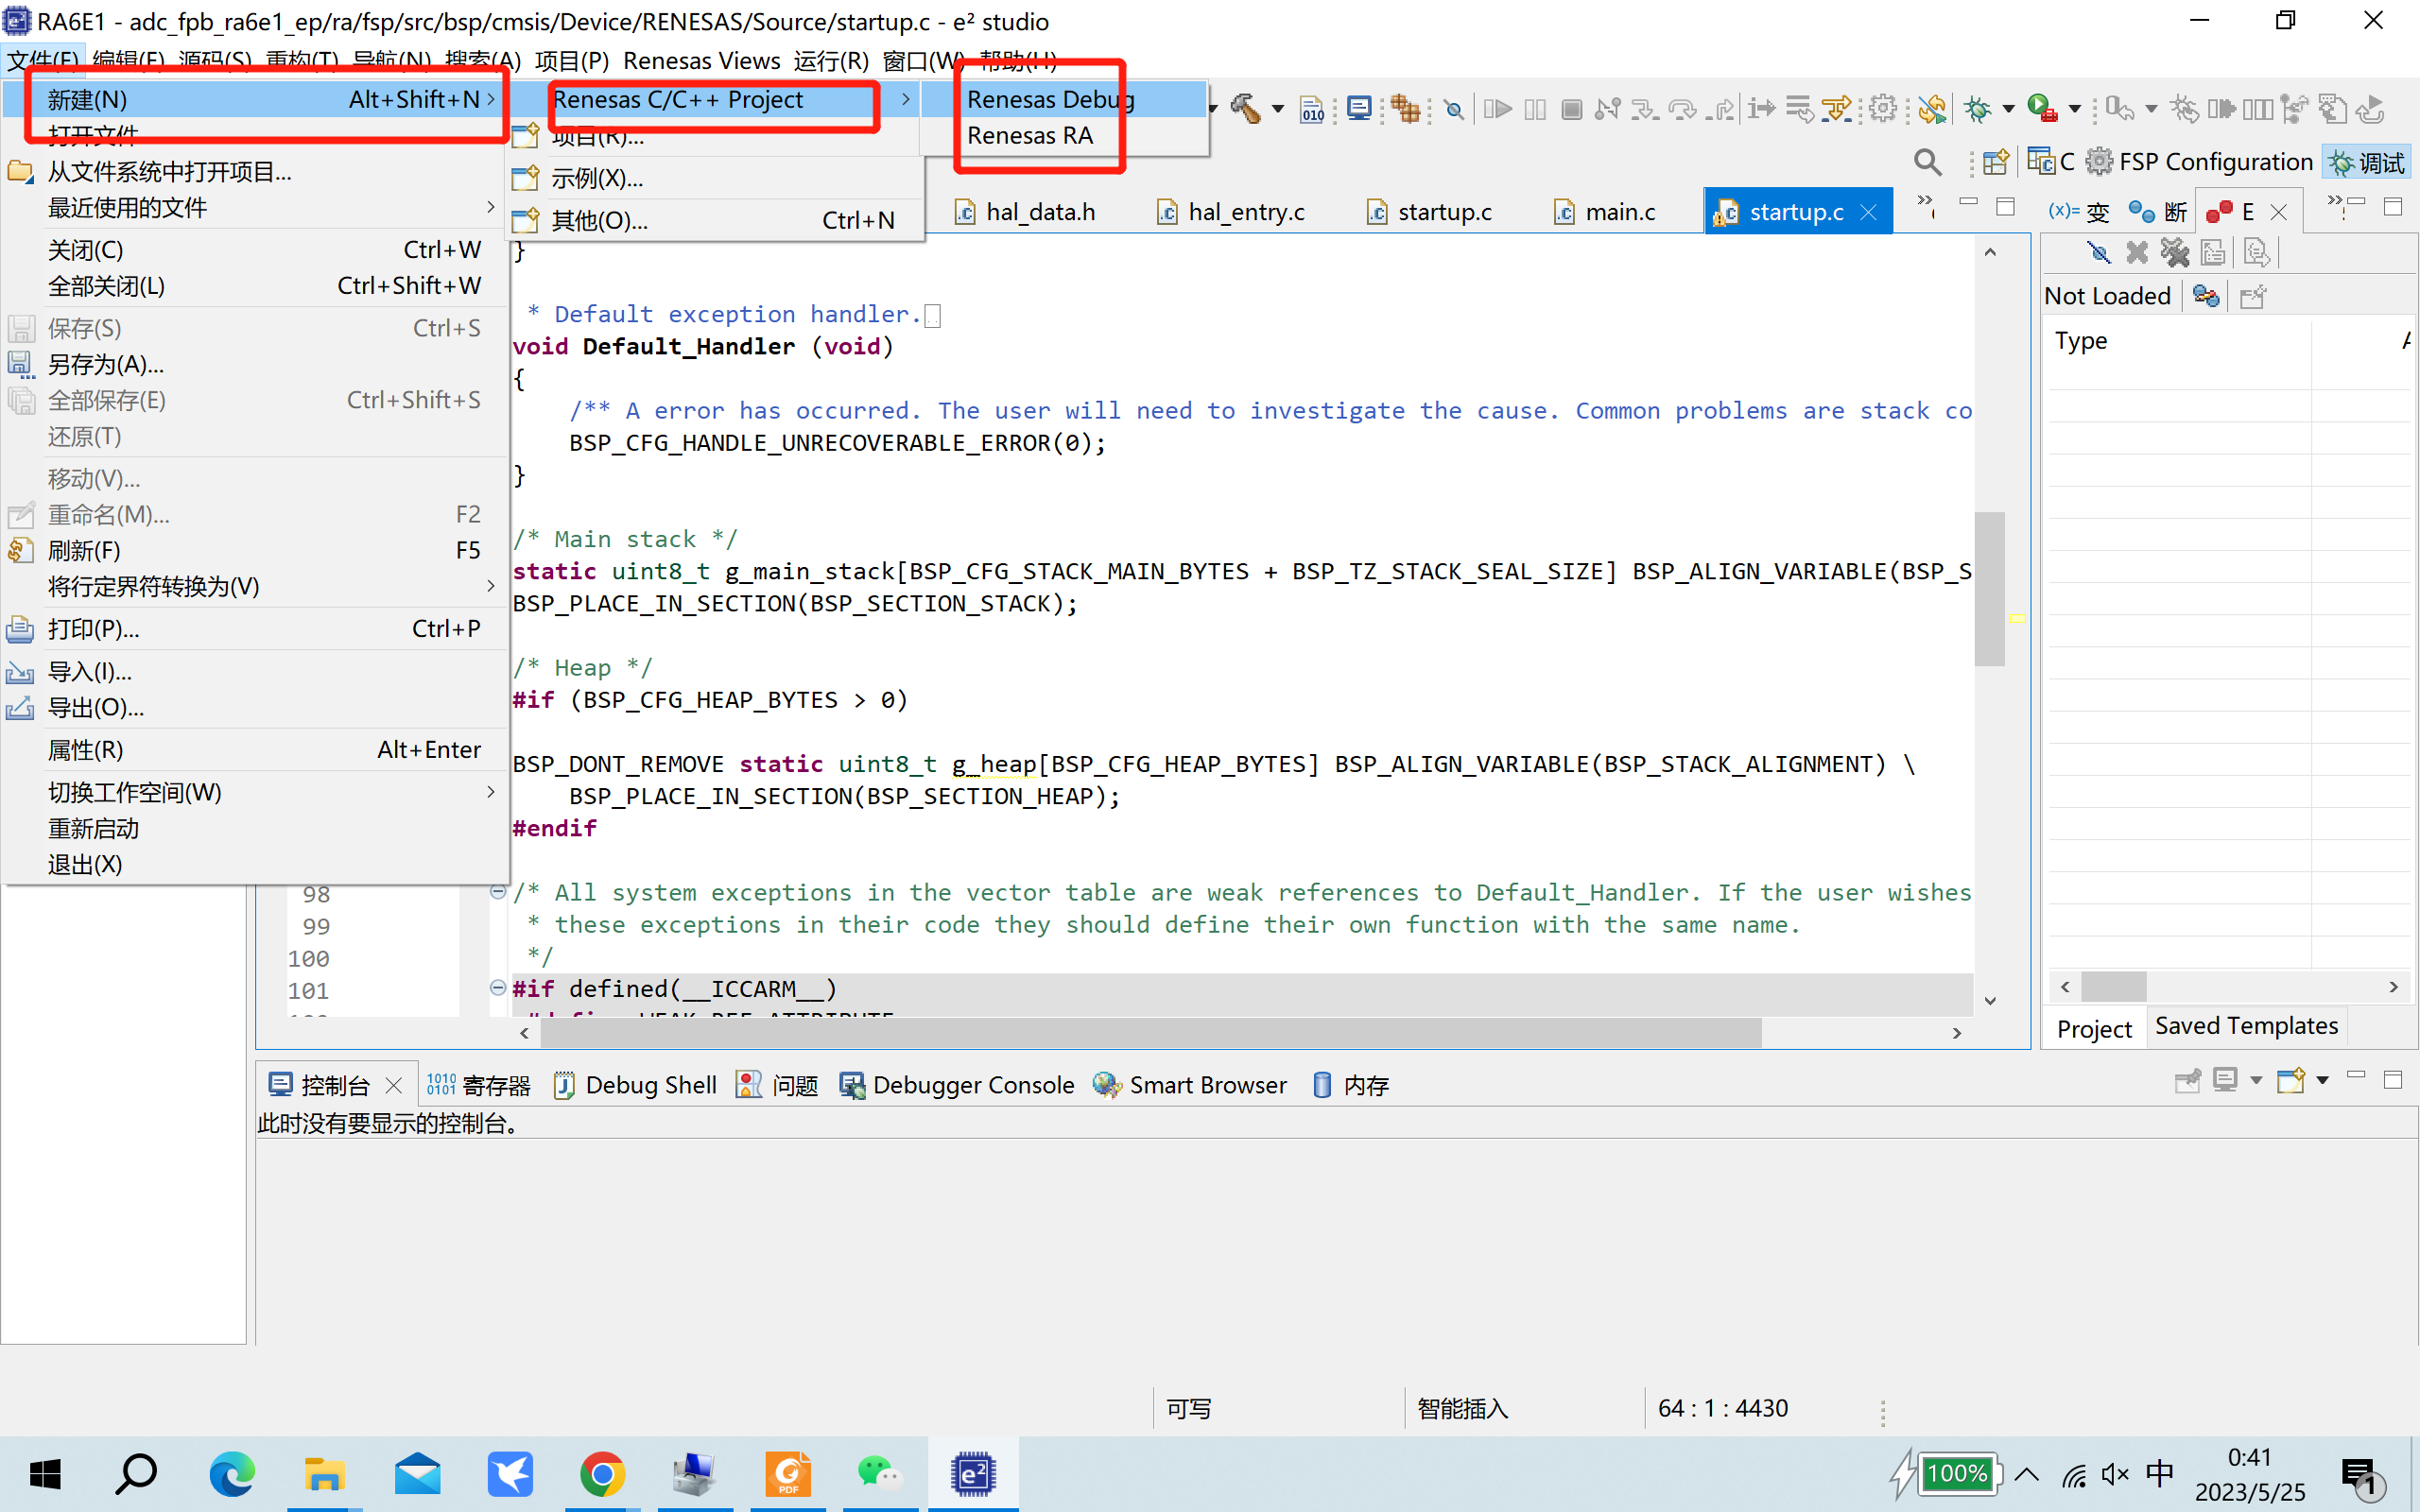Choose 其他(O)... from New submenu
Screen dimensions: 2420x1512
click(714, 220)
